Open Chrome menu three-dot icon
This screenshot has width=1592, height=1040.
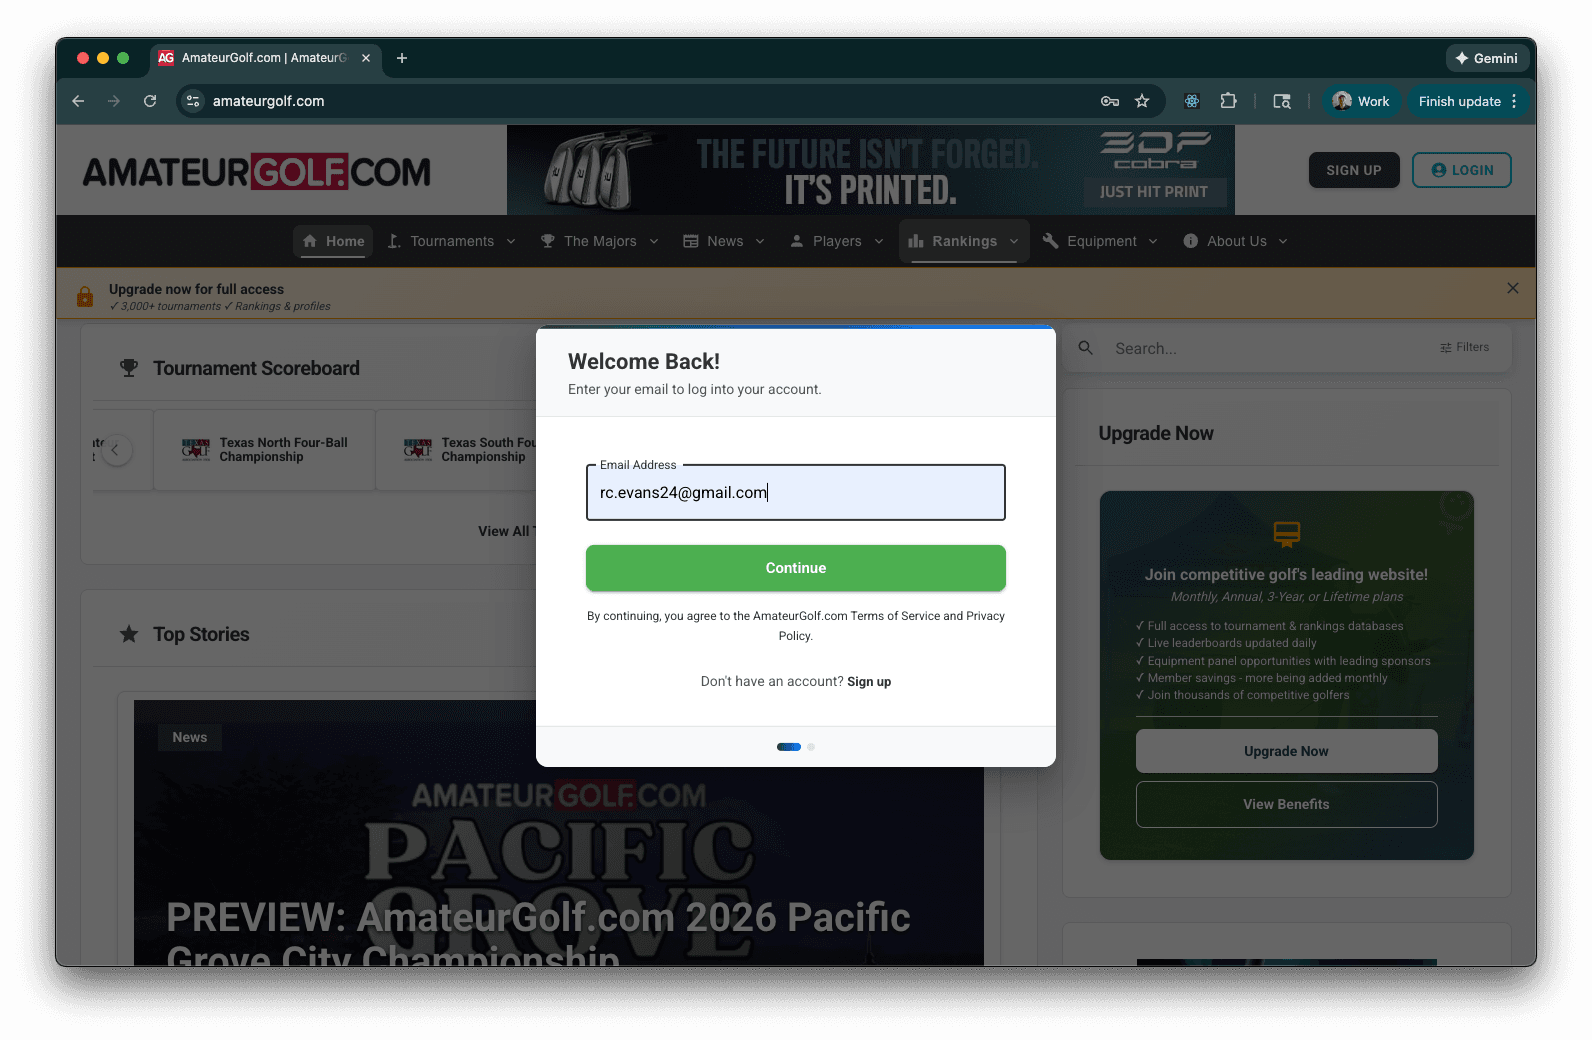tap(1514, 101)
